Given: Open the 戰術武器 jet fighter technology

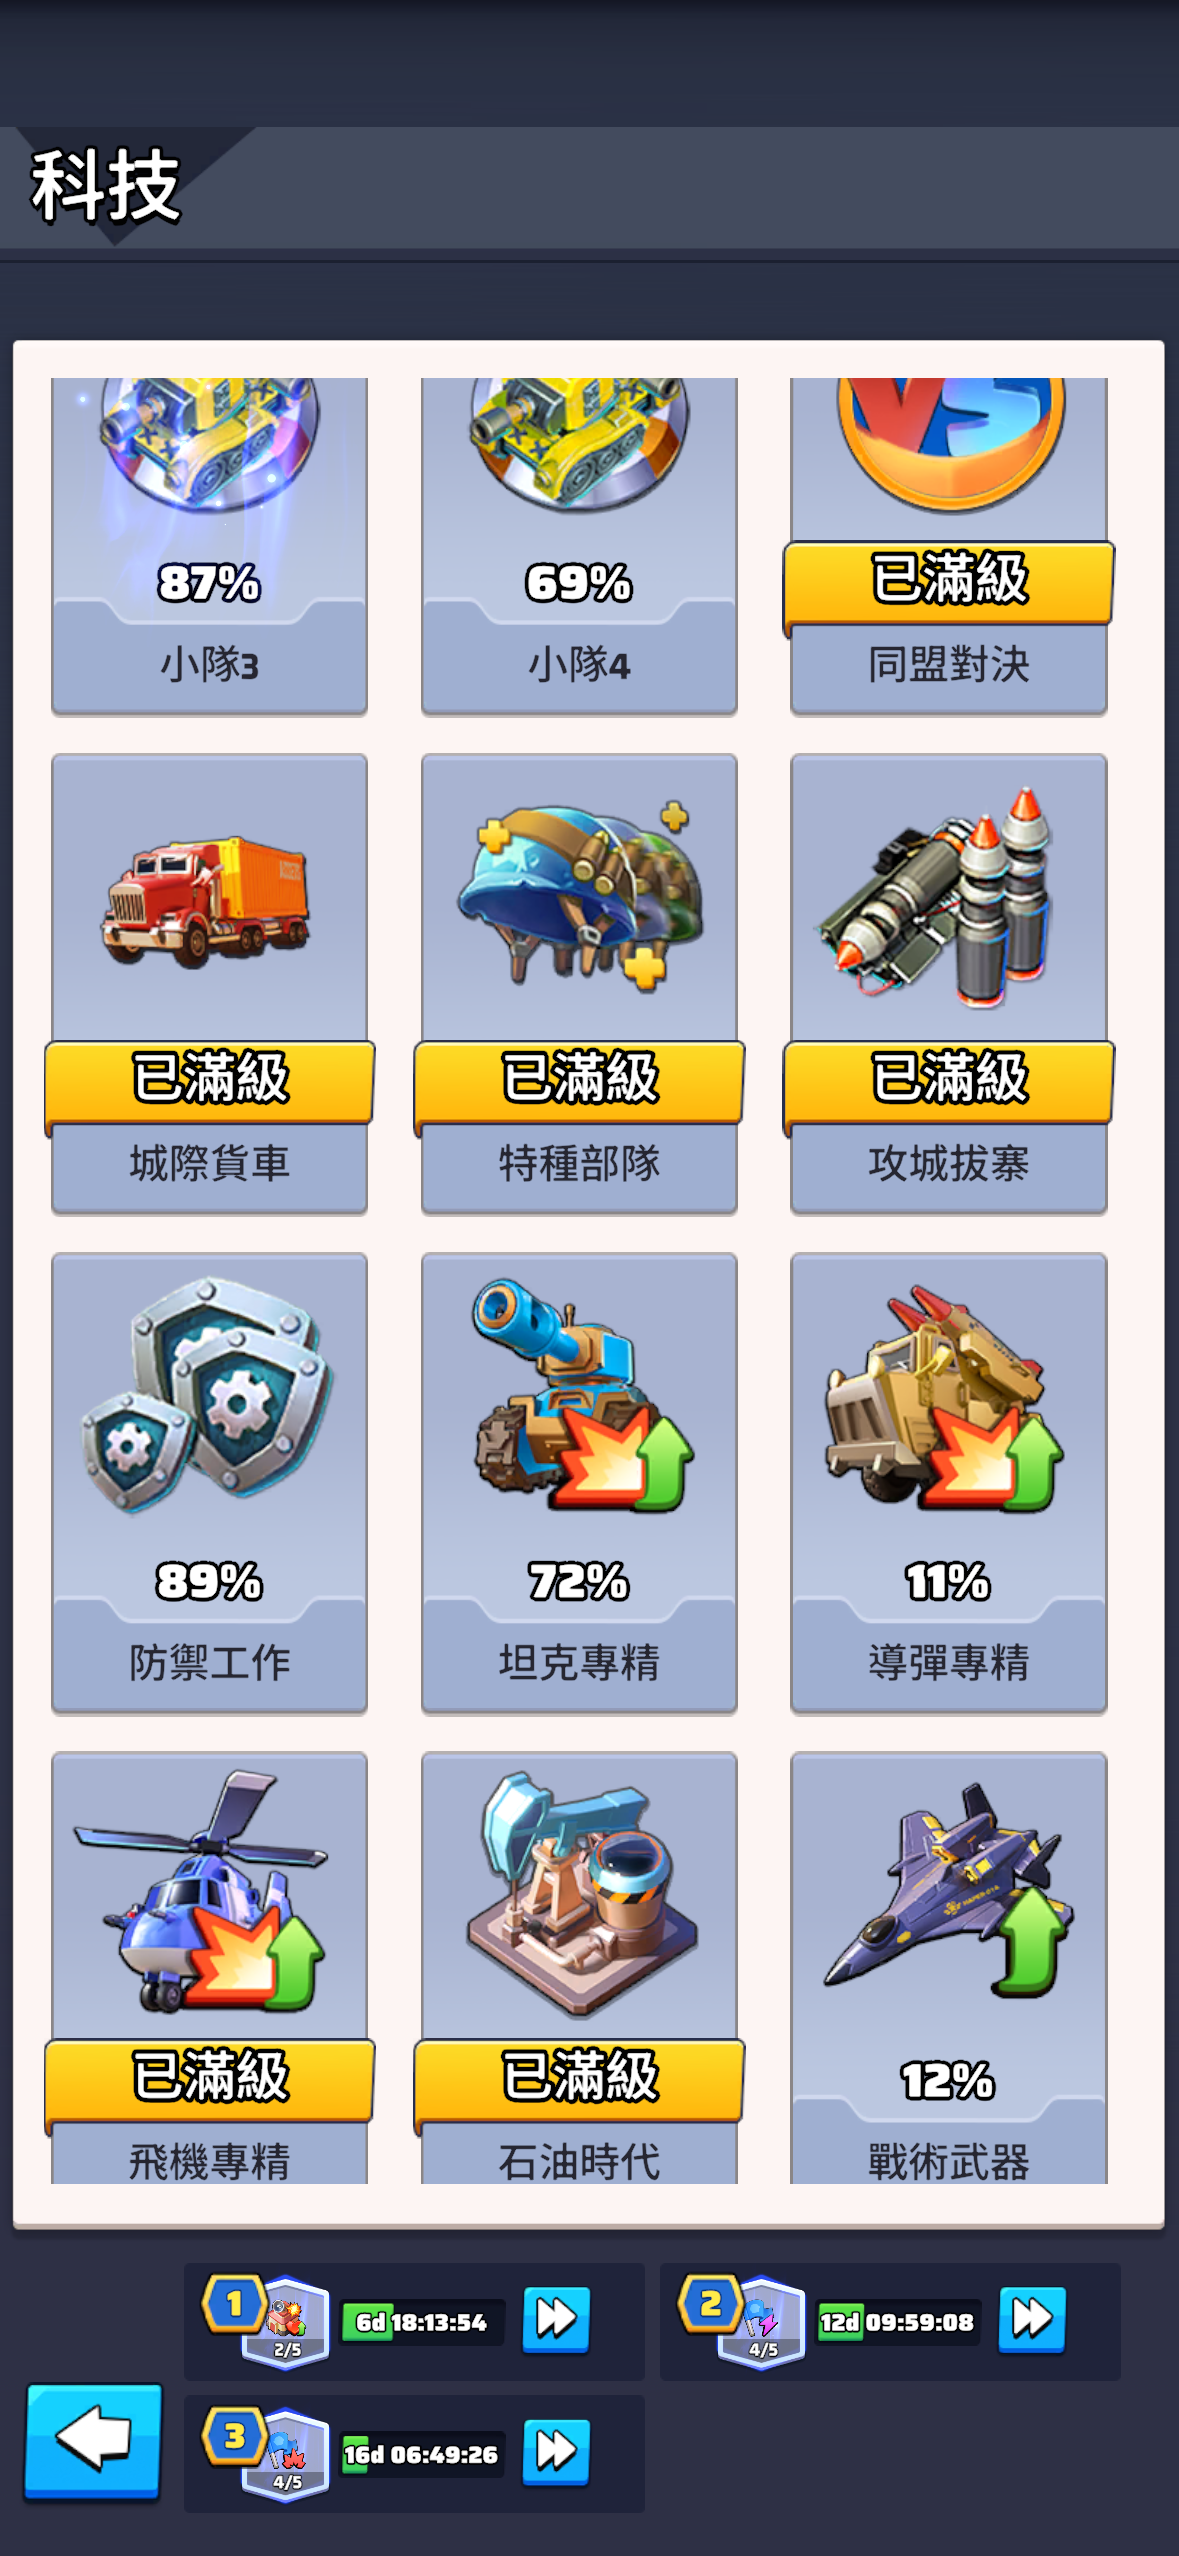Looking at the screenshot, I should pyautogui.click(x=948, y=1967).
